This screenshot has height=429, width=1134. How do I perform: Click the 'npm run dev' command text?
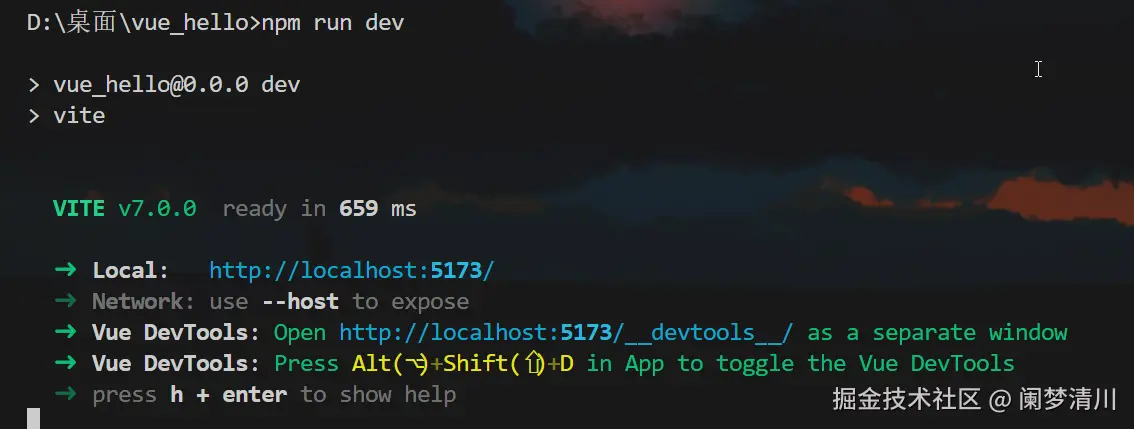tap(333, 23)
